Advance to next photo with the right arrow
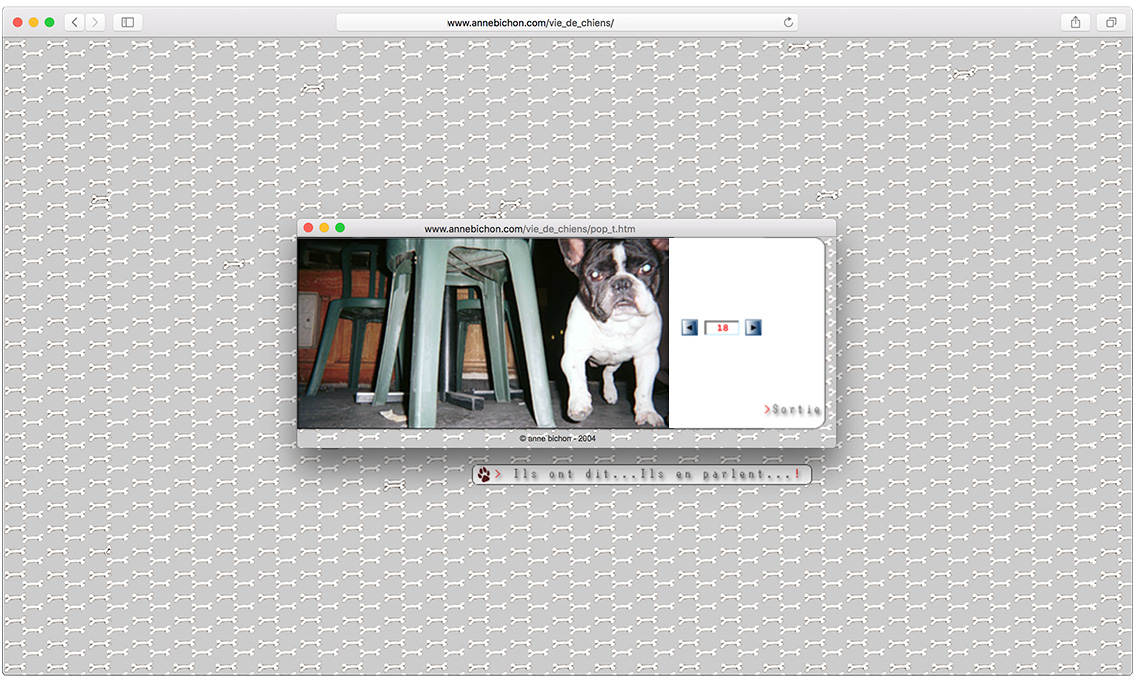Image resolution: width=1136 pixels, height=685 pixels. pyautogui.click(x=753, y=327)
